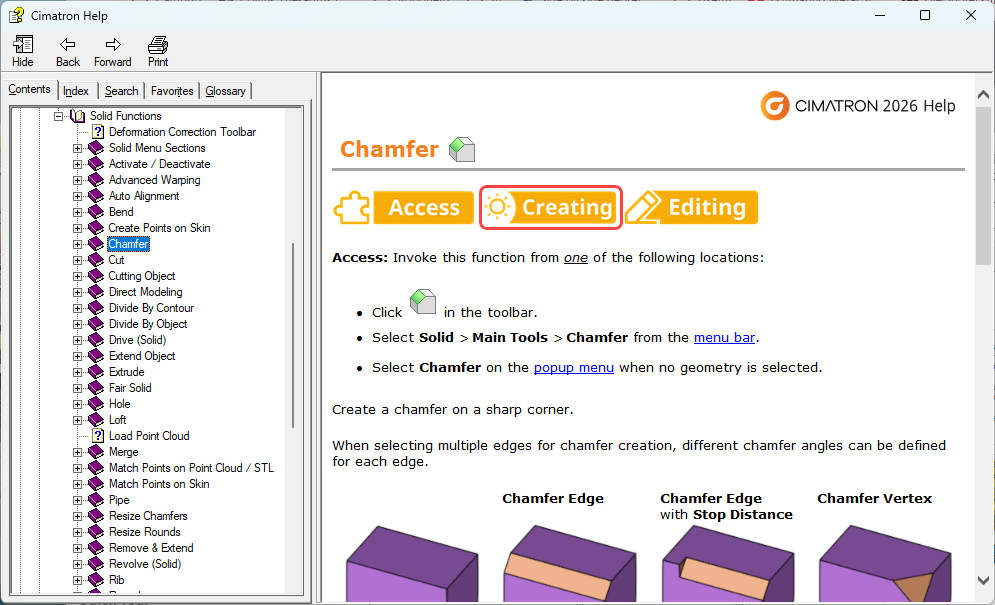Expand the Match Points on Skin node
The height and width of the screenshot is (605, 995).
(77, 484)
